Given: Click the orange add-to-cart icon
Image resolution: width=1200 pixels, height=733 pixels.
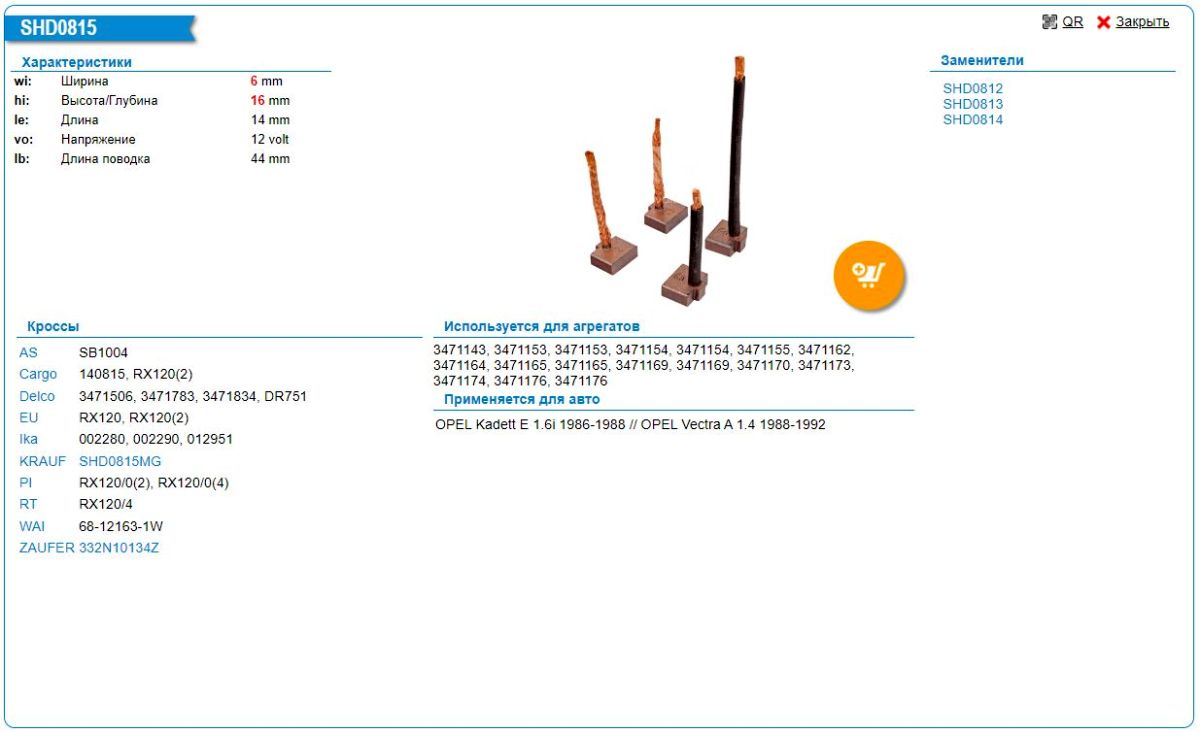Looking at the screenshot, I should 868,273.
